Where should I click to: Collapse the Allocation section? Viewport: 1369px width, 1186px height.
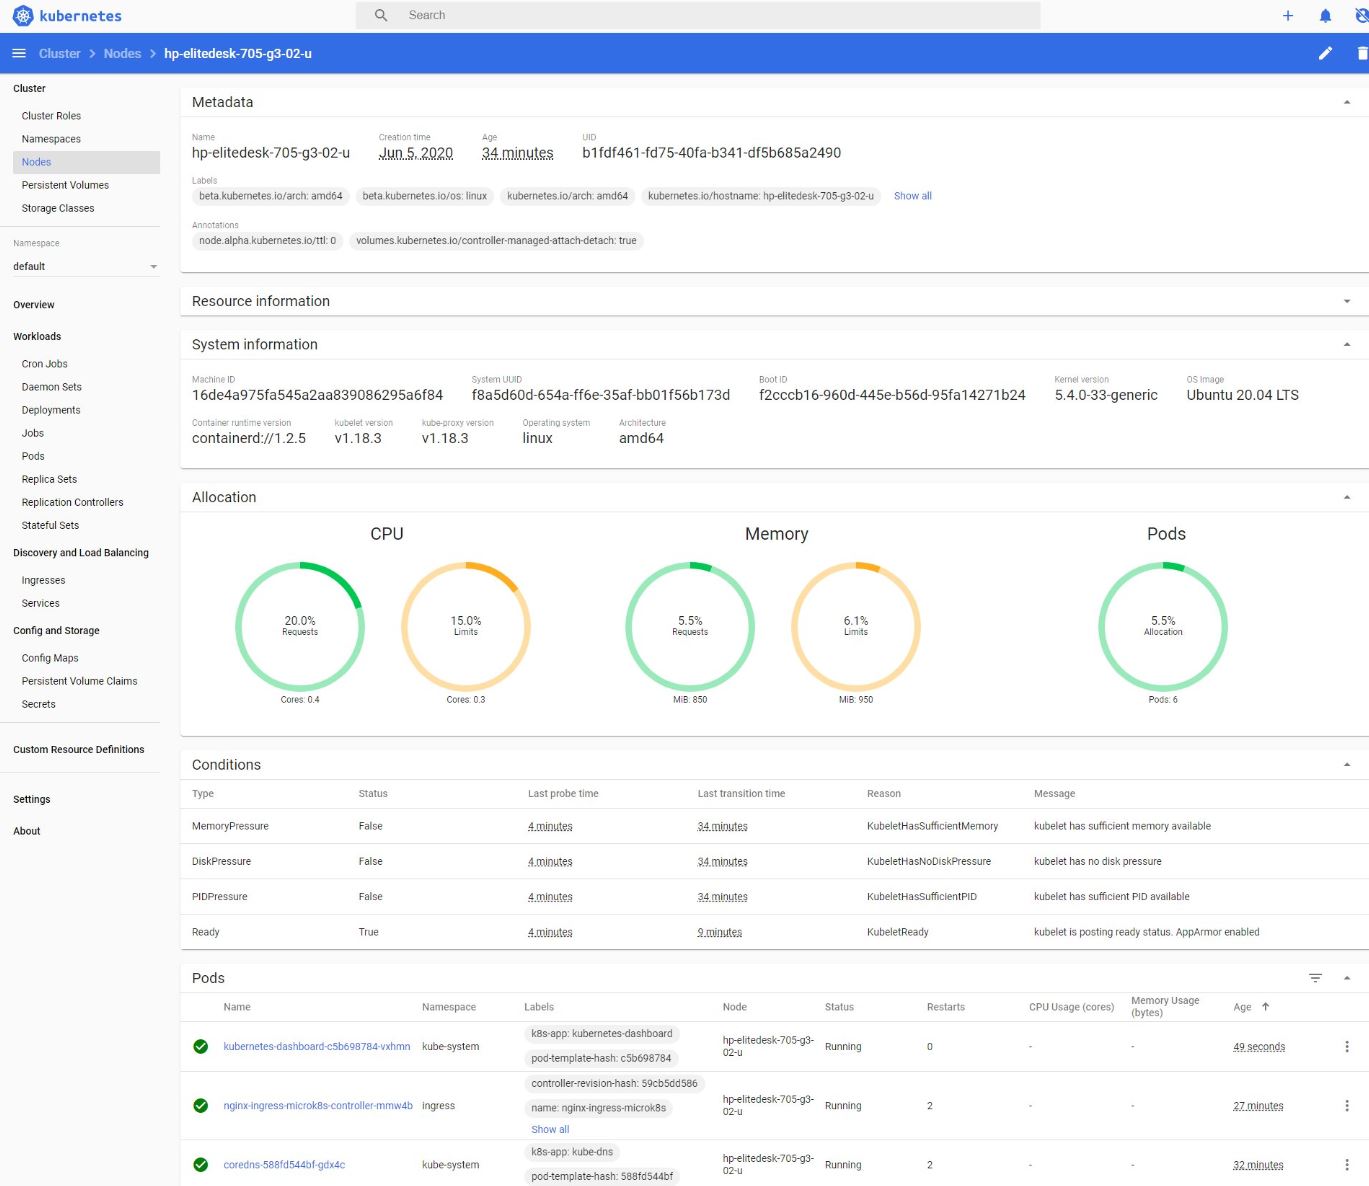(1346, 497)
